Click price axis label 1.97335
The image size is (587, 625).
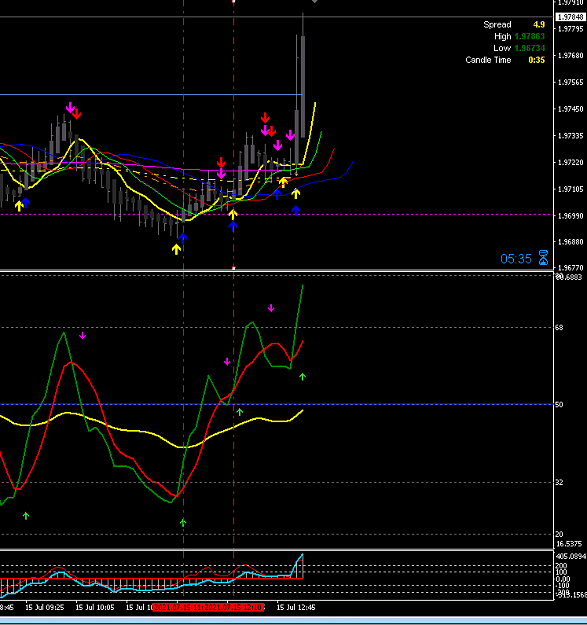coord(571,136)
